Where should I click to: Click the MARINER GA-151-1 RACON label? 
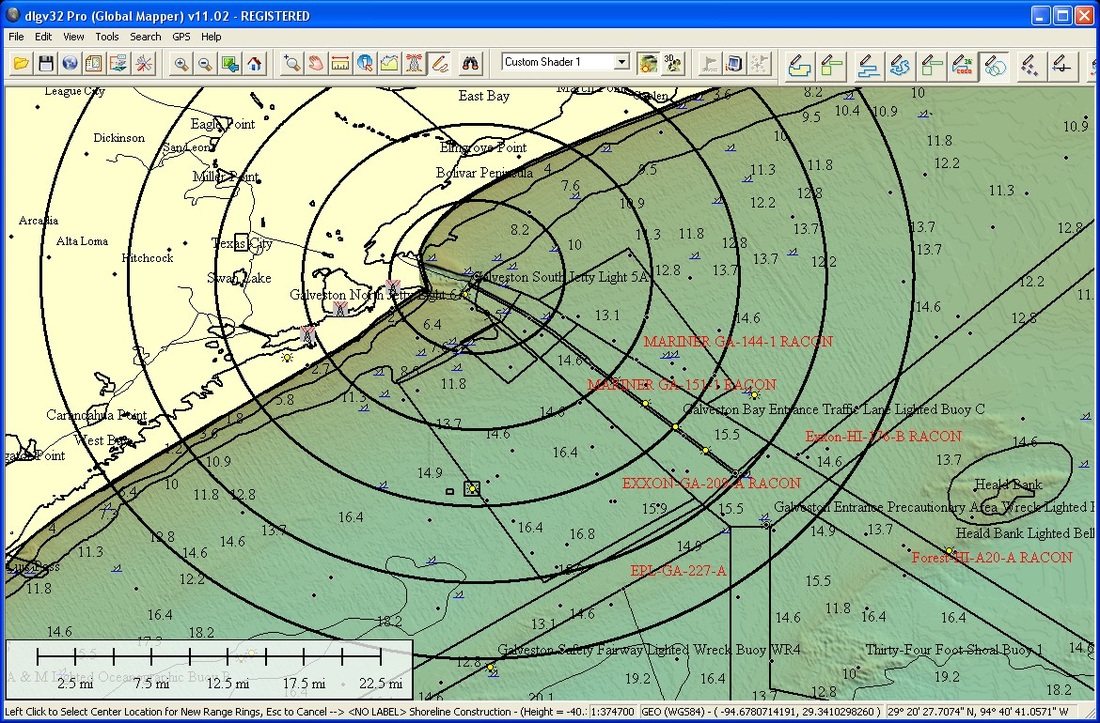pyautogui.click(x=682, y=385)
